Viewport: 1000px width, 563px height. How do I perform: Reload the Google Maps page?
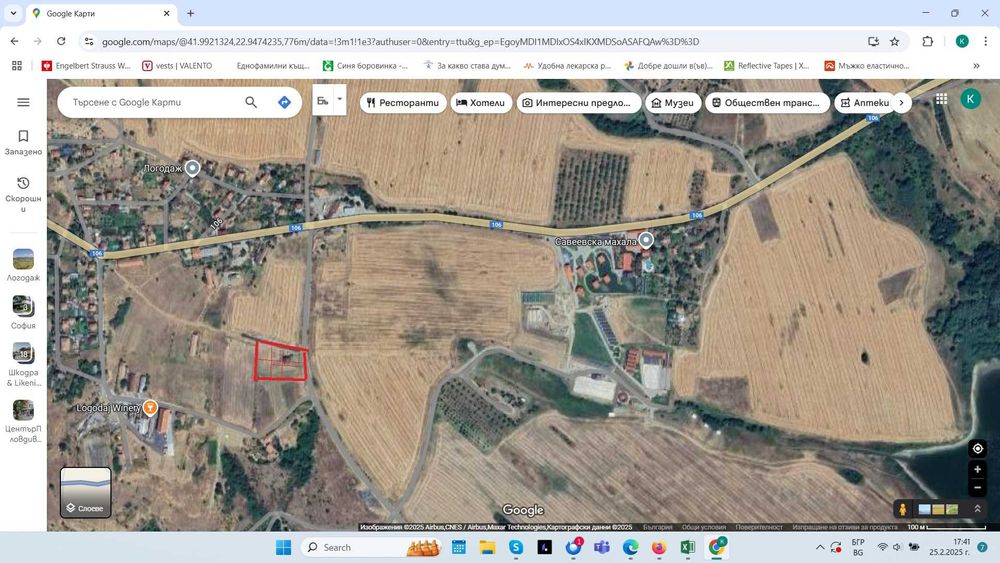(61, 41)
